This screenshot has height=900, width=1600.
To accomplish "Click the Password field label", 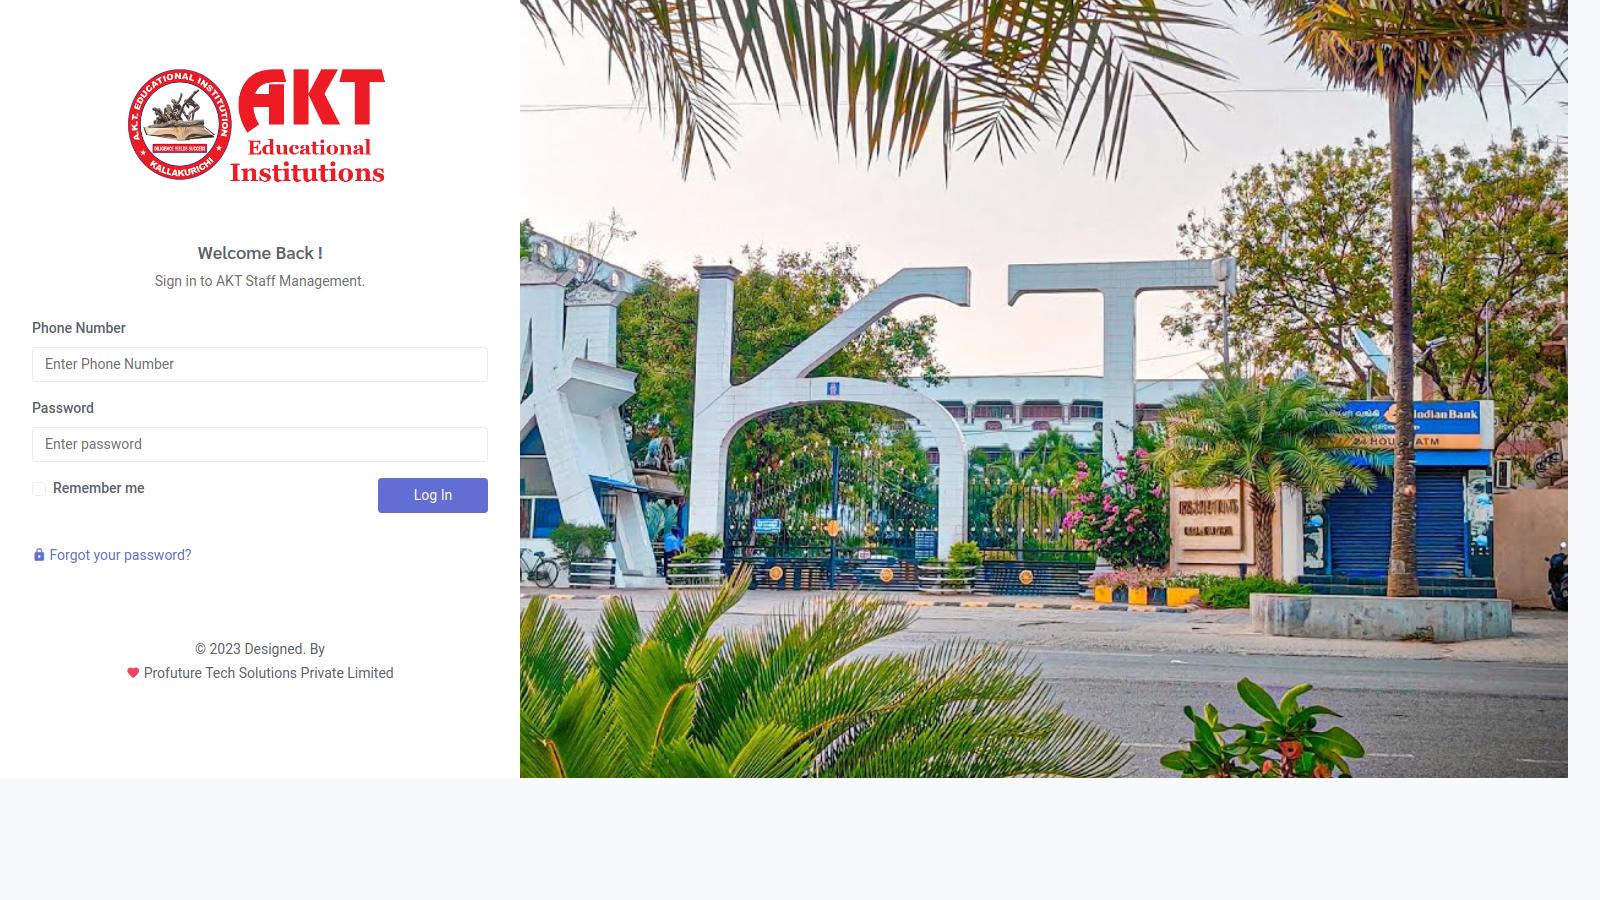I will coord(63,408).
